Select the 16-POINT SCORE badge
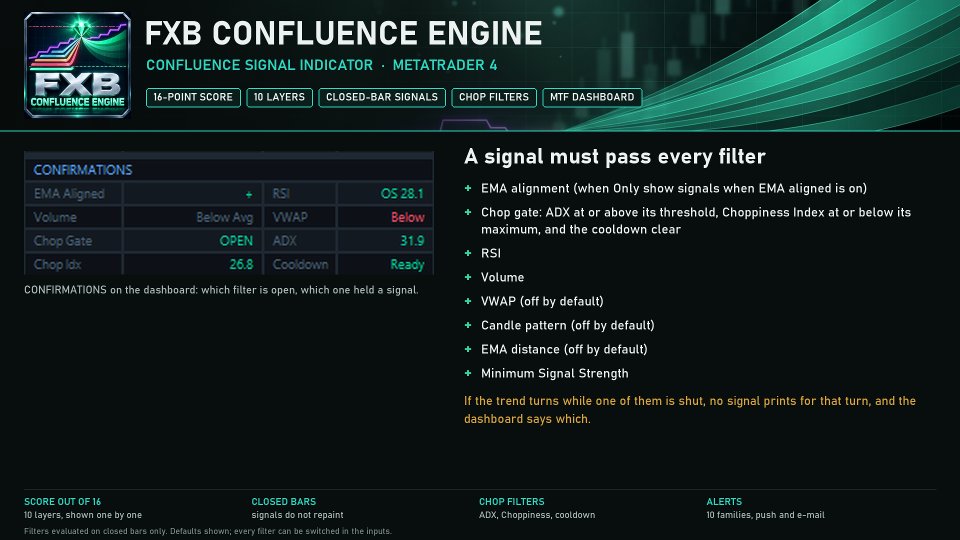 coord(193,97)
